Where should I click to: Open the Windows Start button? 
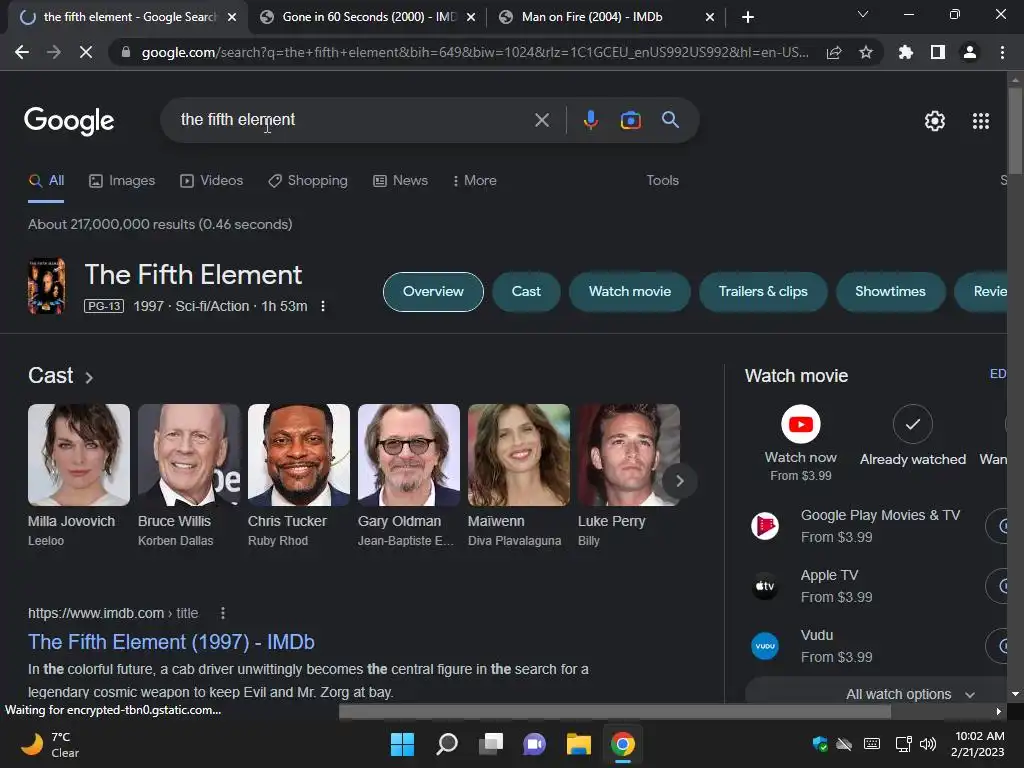[402, 744]
